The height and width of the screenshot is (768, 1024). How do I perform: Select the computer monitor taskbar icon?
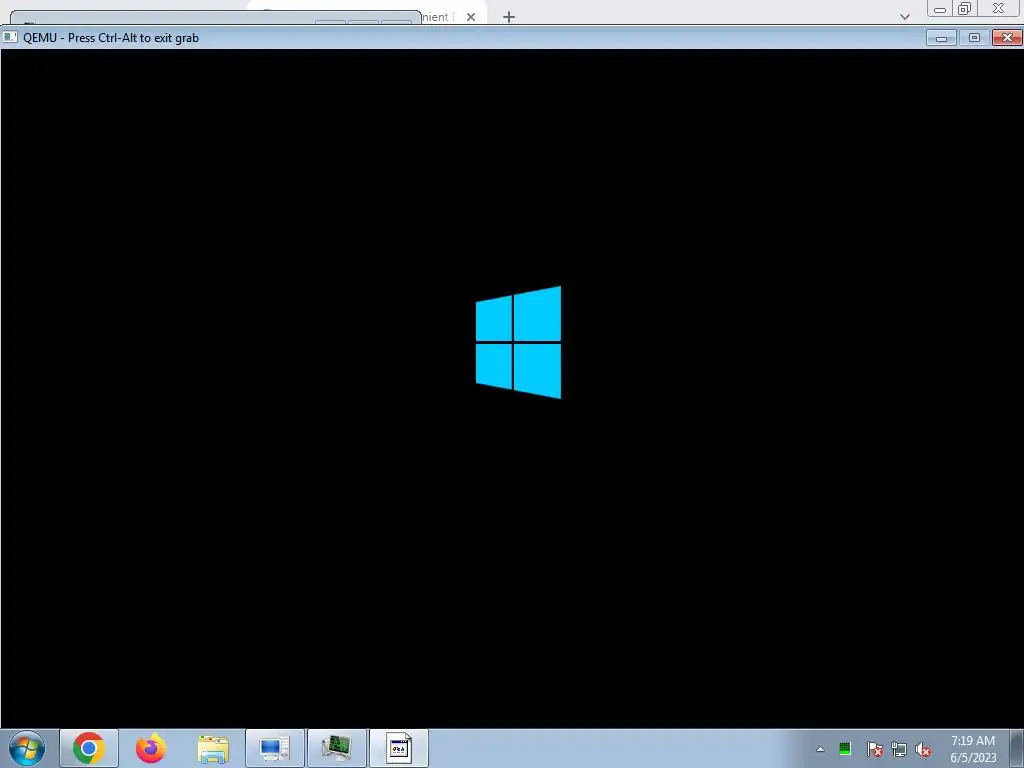click(274, 748)
